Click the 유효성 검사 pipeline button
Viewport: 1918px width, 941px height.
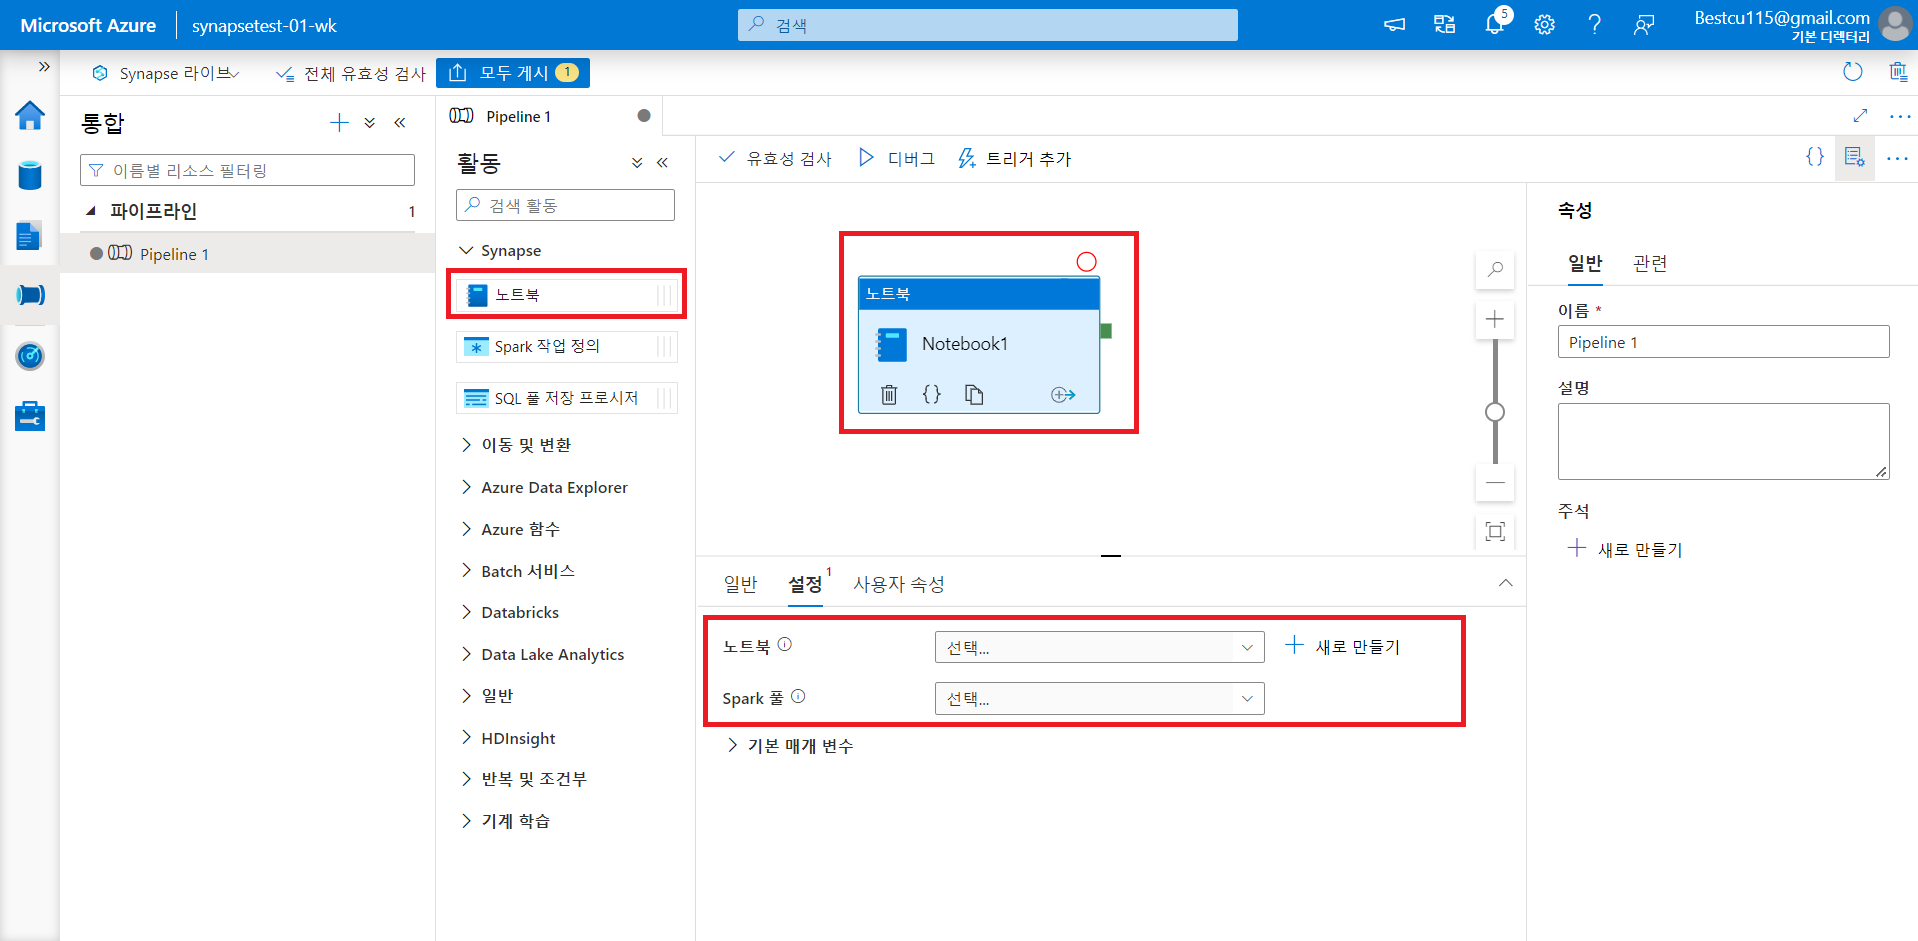click(x=775, y=158)
